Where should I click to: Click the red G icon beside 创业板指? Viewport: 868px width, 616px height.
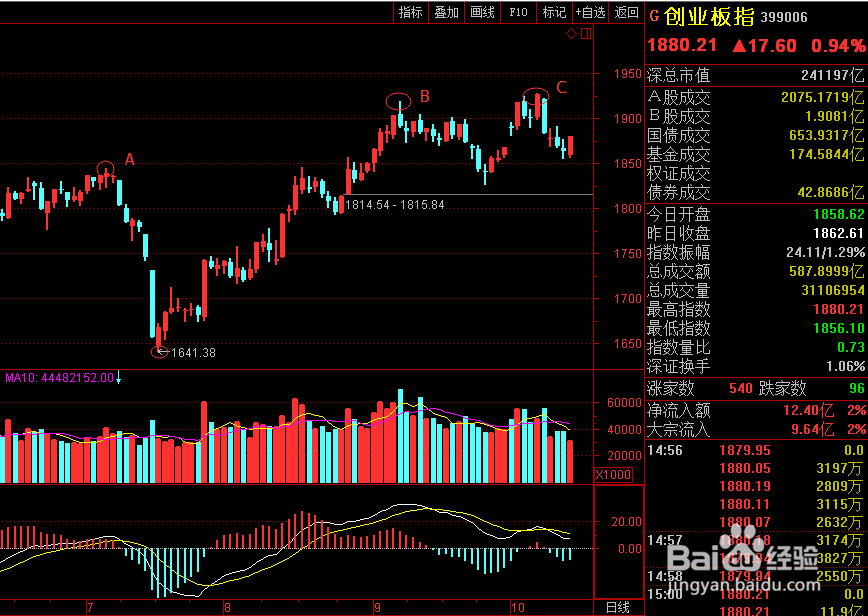(x=654, y=17)
